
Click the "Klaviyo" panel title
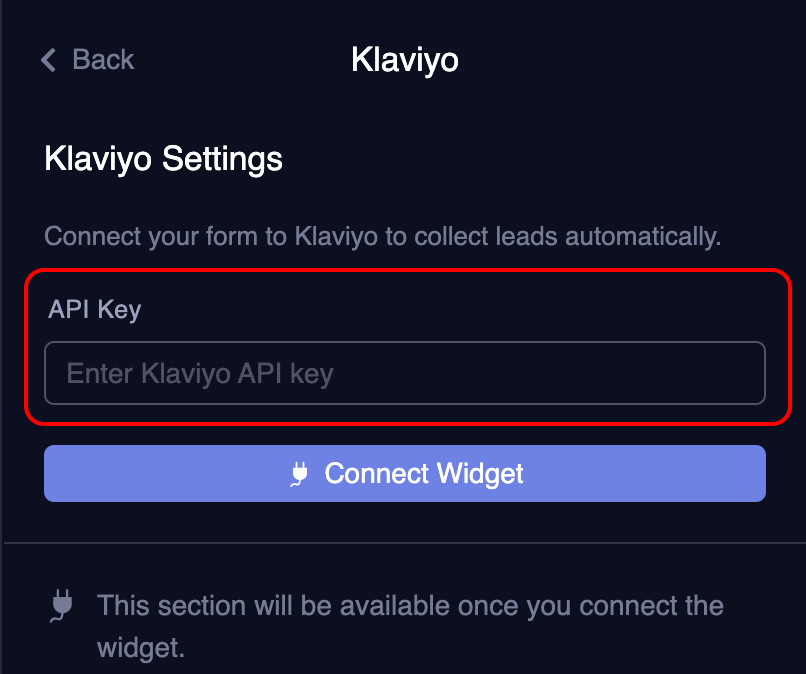coord(405,60)
